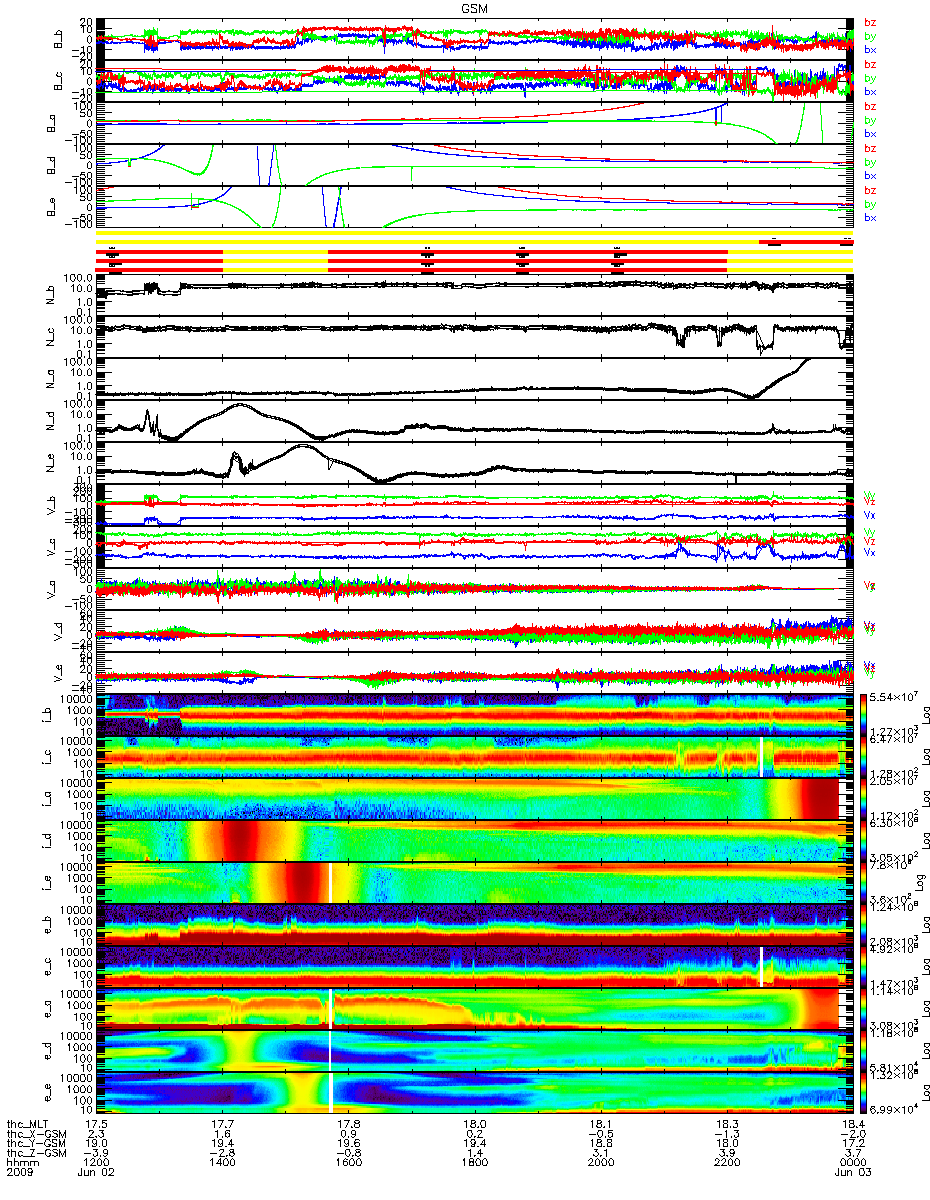Select the bx legend beside B_a panel

point(870,133)
